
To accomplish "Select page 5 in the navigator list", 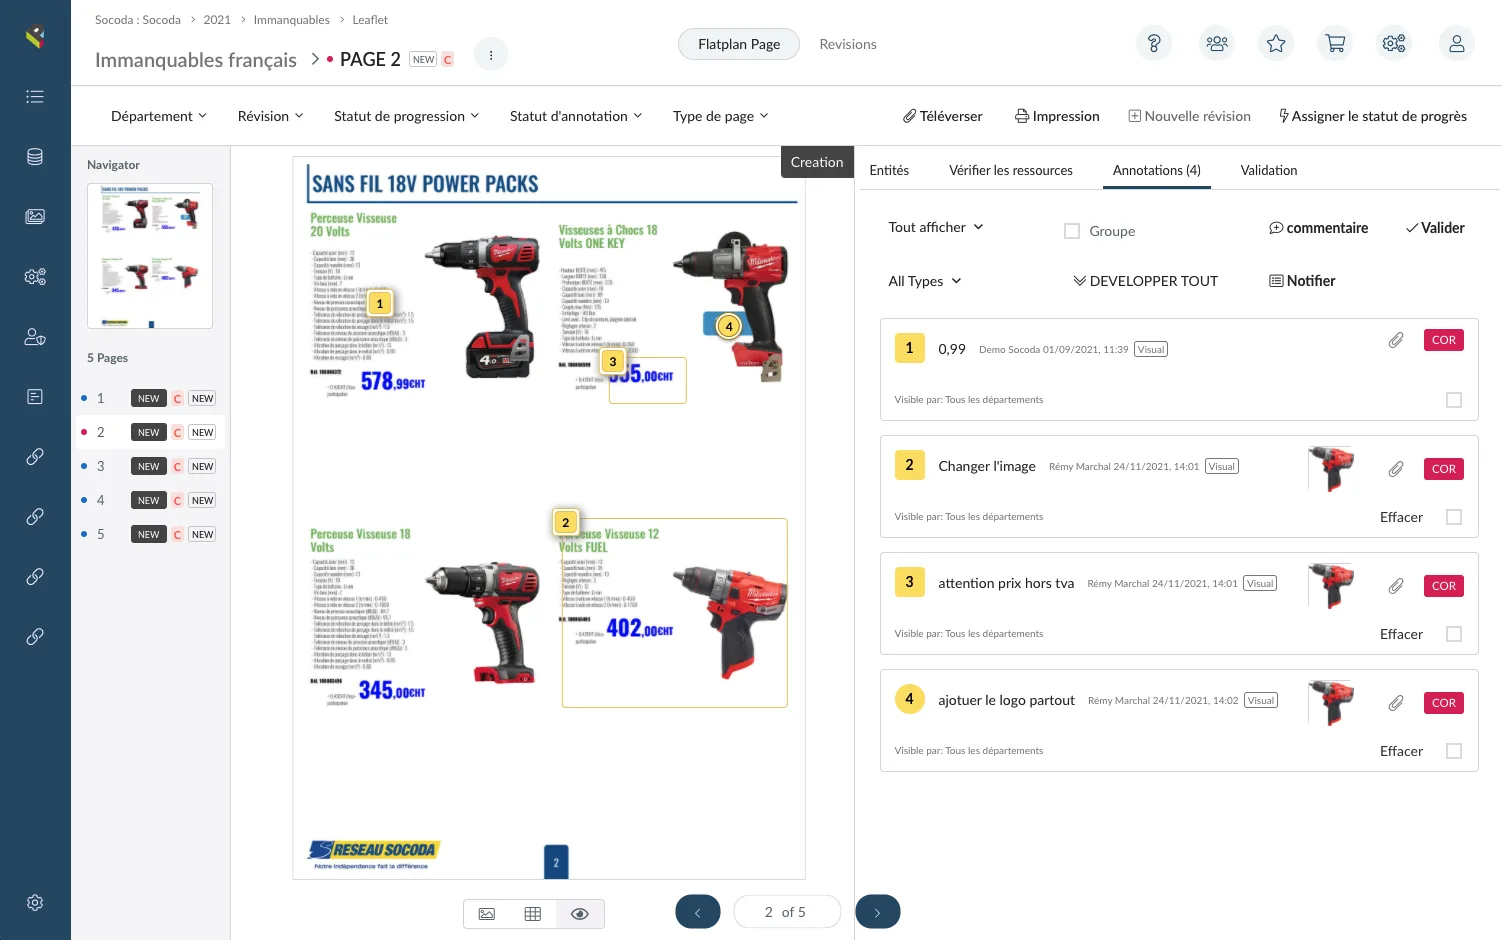I will point(150,534).
